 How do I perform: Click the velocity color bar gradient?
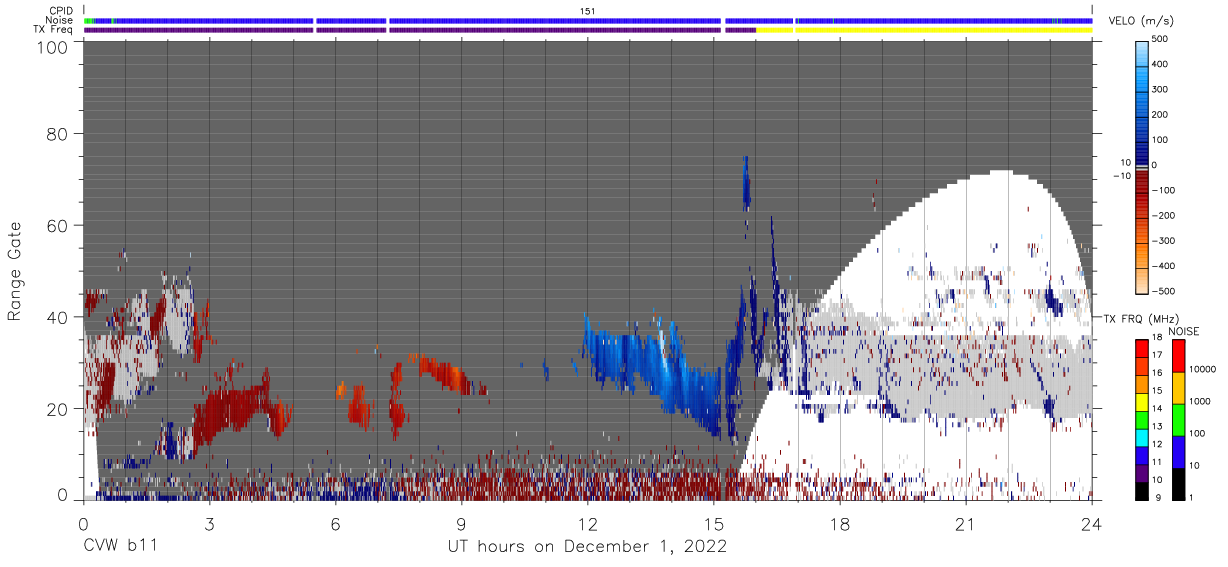tap(1143, 165)
